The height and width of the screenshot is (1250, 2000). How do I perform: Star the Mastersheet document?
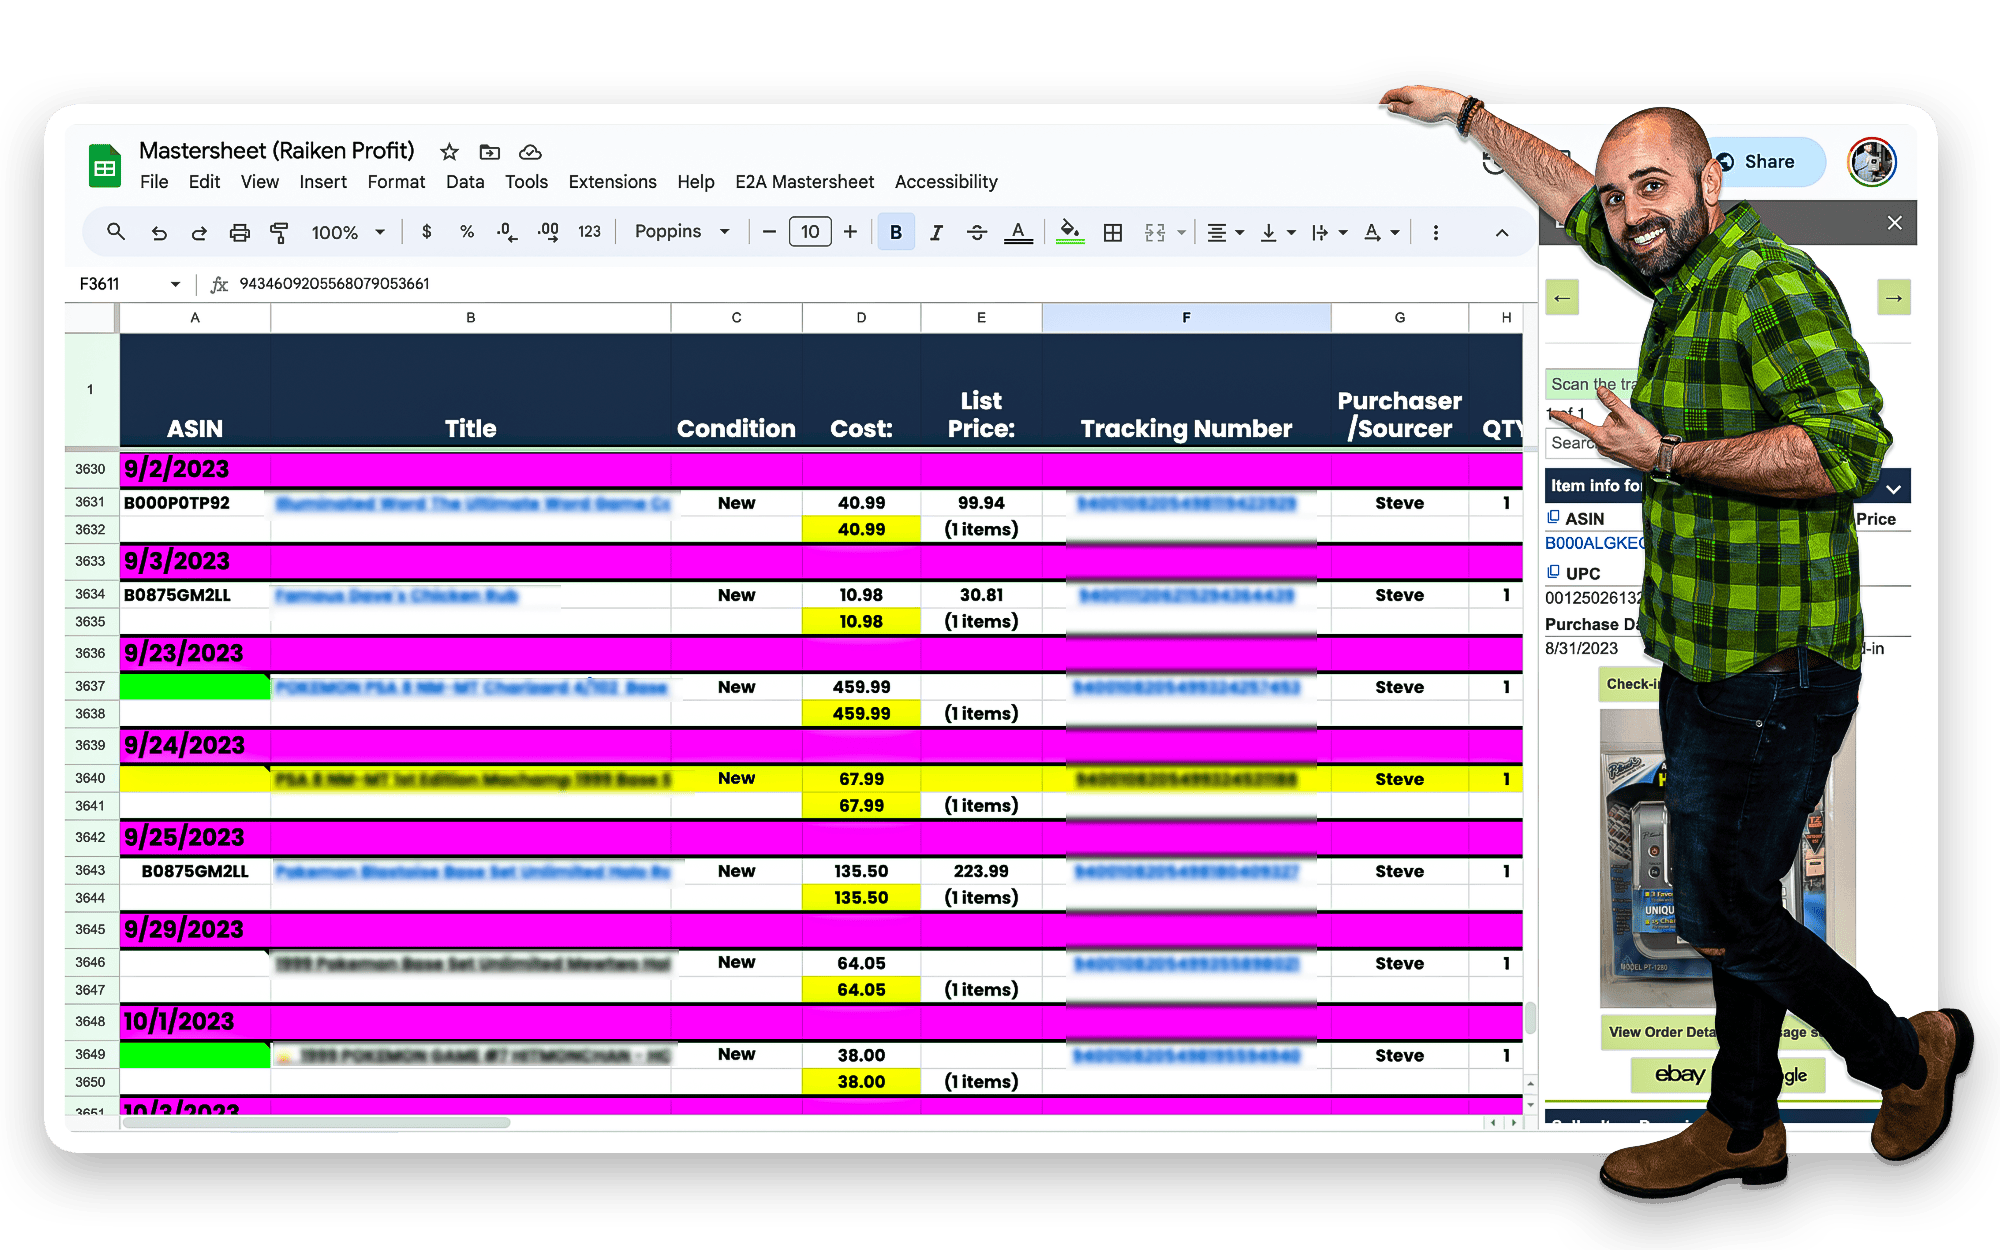tap(449, 152)
